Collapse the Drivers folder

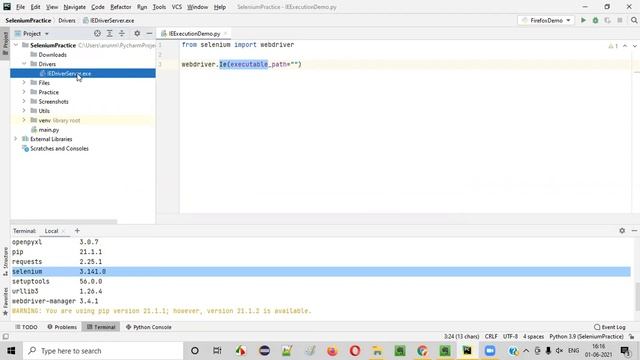point(24,64)
